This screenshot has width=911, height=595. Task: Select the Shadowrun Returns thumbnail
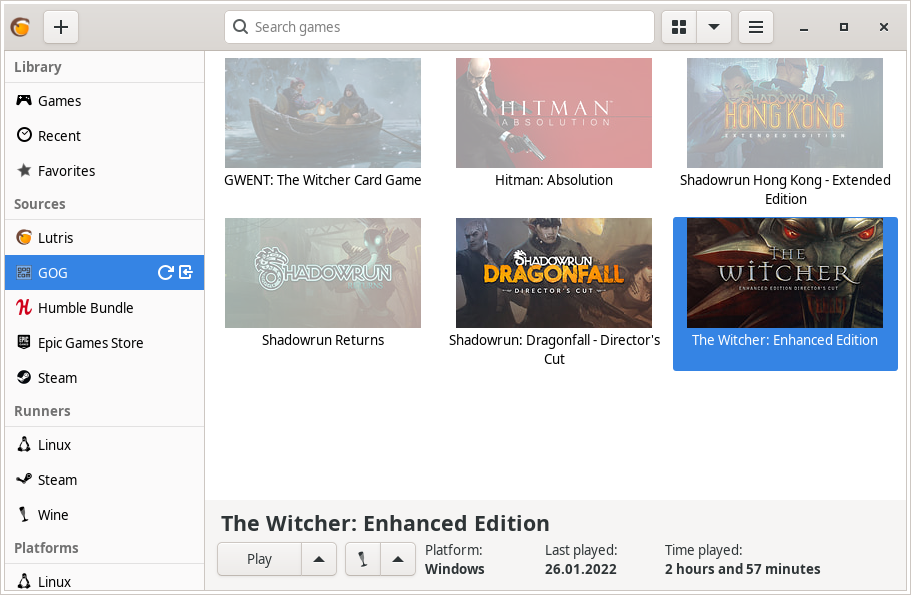(322, 273)
